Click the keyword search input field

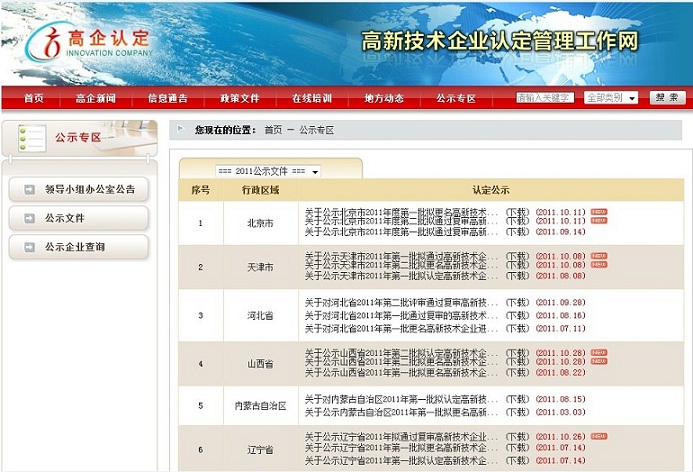(x=545, y=98)
